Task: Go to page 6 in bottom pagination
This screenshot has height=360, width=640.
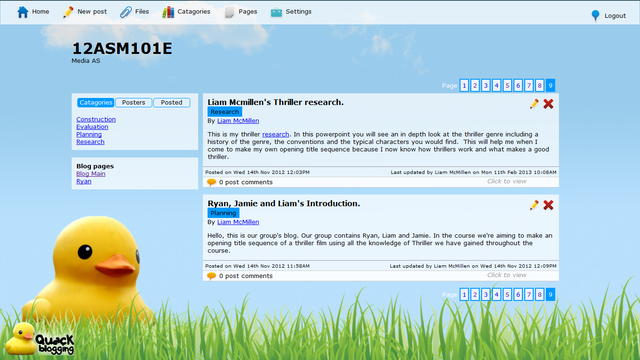Action: (518, 294)
